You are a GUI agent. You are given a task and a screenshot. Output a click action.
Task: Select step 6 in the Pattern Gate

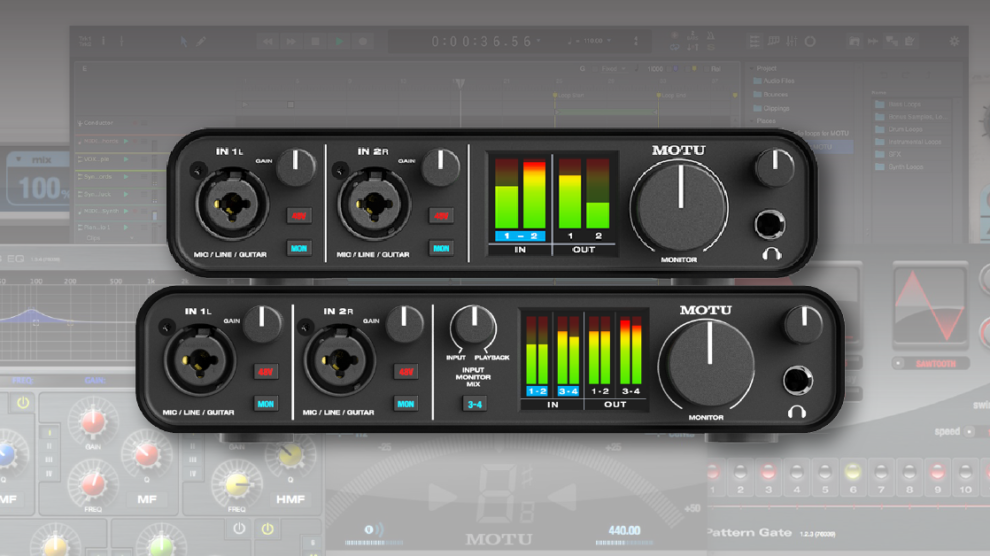[852, 477]
